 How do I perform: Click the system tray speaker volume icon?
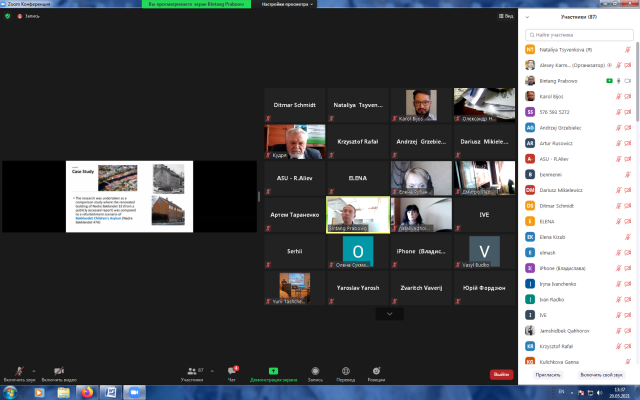point(600,393)
